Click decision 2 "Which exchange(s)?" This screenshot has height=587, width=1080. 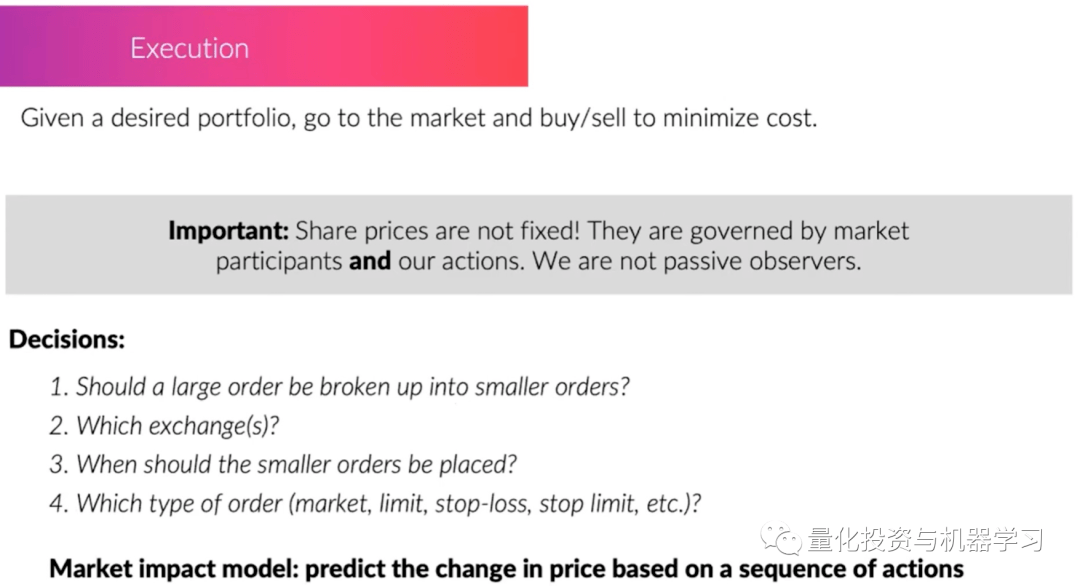pyautogui.click(x=165, y=425)
